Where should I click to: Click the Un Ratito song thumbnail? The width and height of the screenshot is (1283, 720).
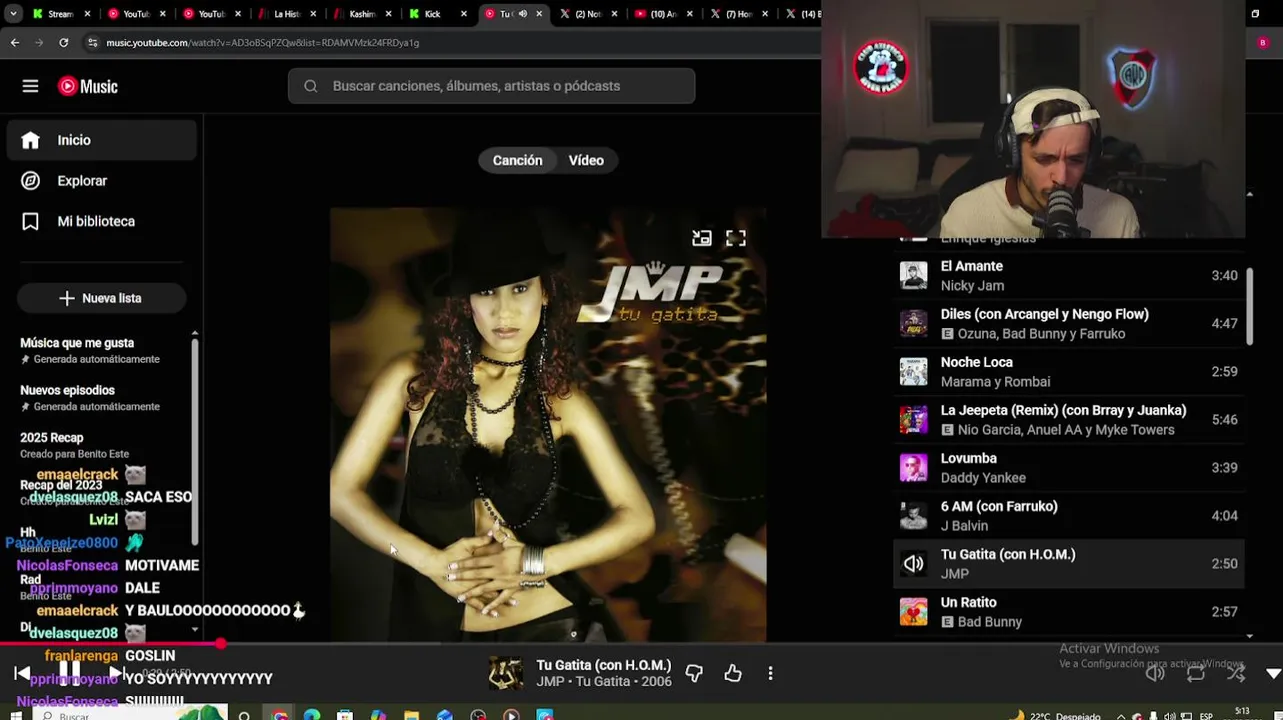point(913,612)
